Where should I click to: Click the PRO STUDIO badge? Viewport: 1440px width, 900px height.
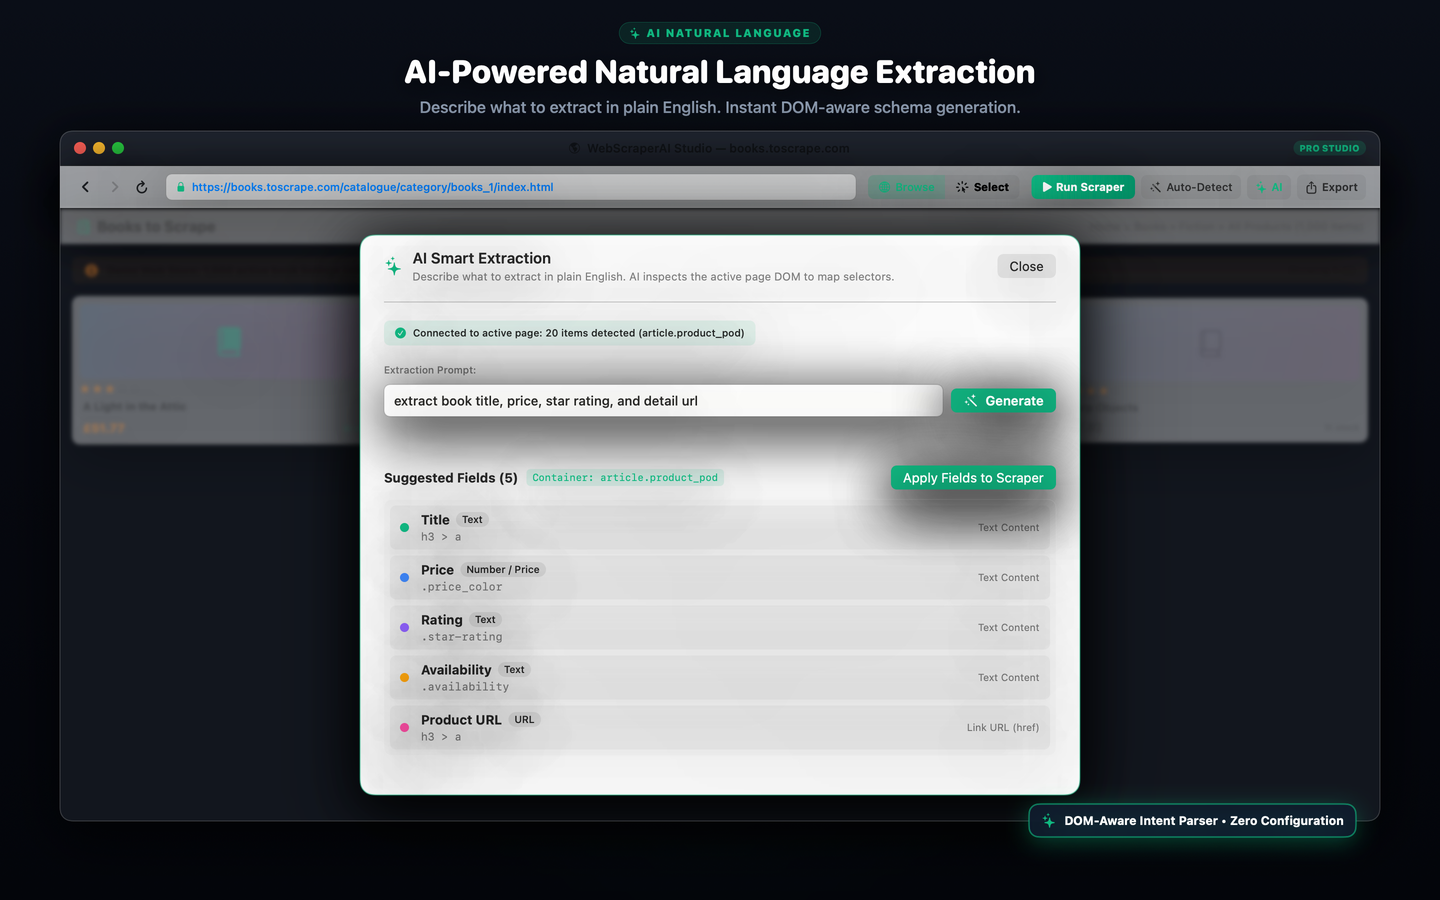1329,148
